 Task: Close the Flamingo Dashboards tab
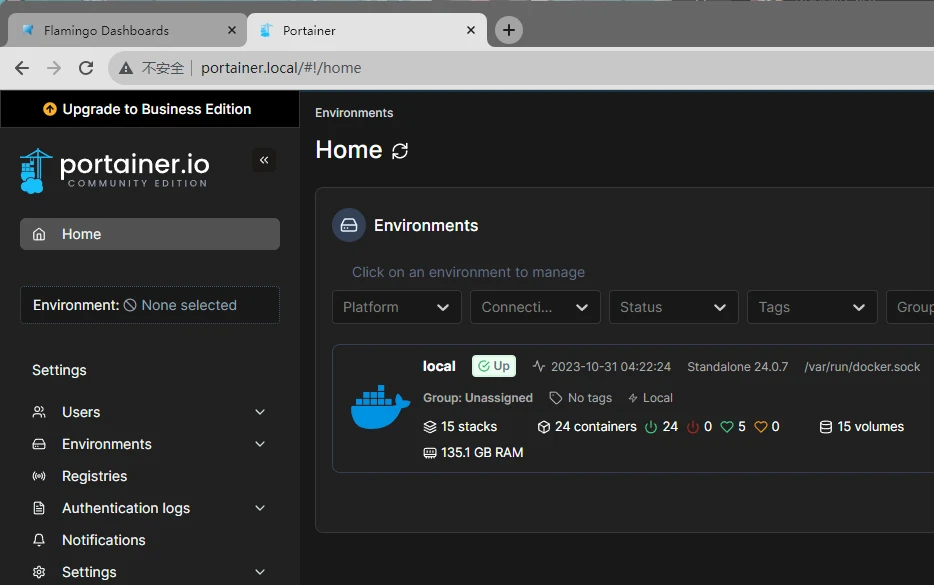[232, 30]
